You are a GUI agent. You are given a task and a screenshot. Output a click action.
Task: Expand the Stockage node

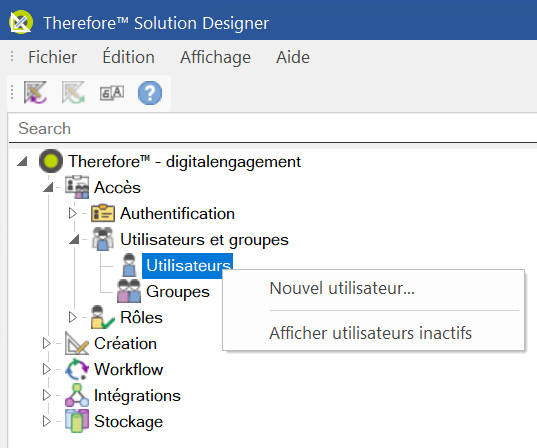47,421
